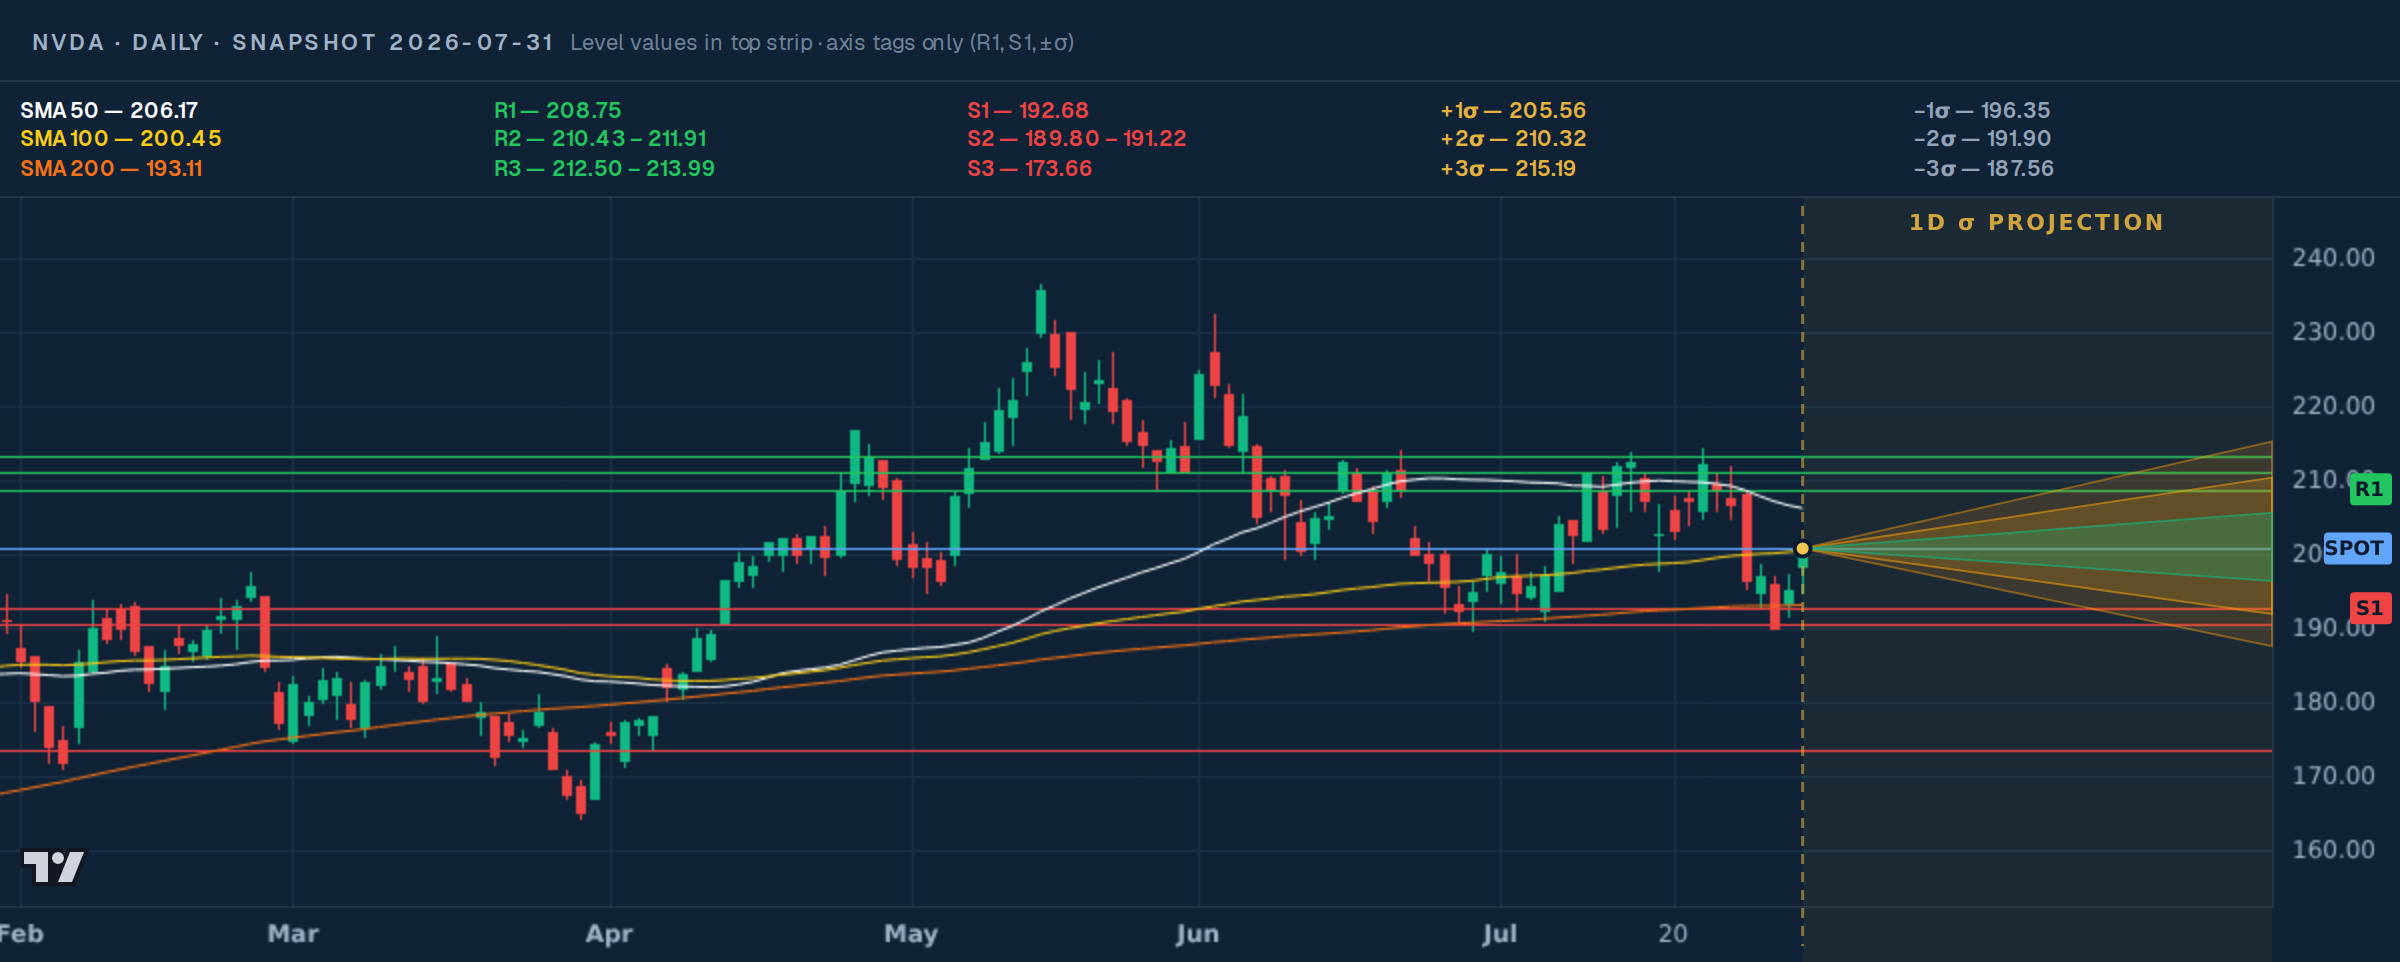Click the −1σ — 196.35 value
The width and height of the screenshot is (2400, 962).
1982,110
